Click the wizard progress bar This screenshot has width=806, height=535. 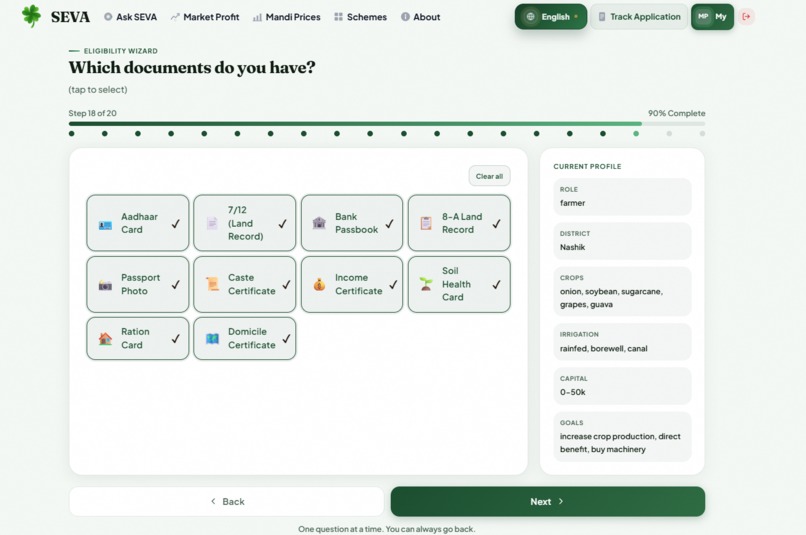[387, 124]
